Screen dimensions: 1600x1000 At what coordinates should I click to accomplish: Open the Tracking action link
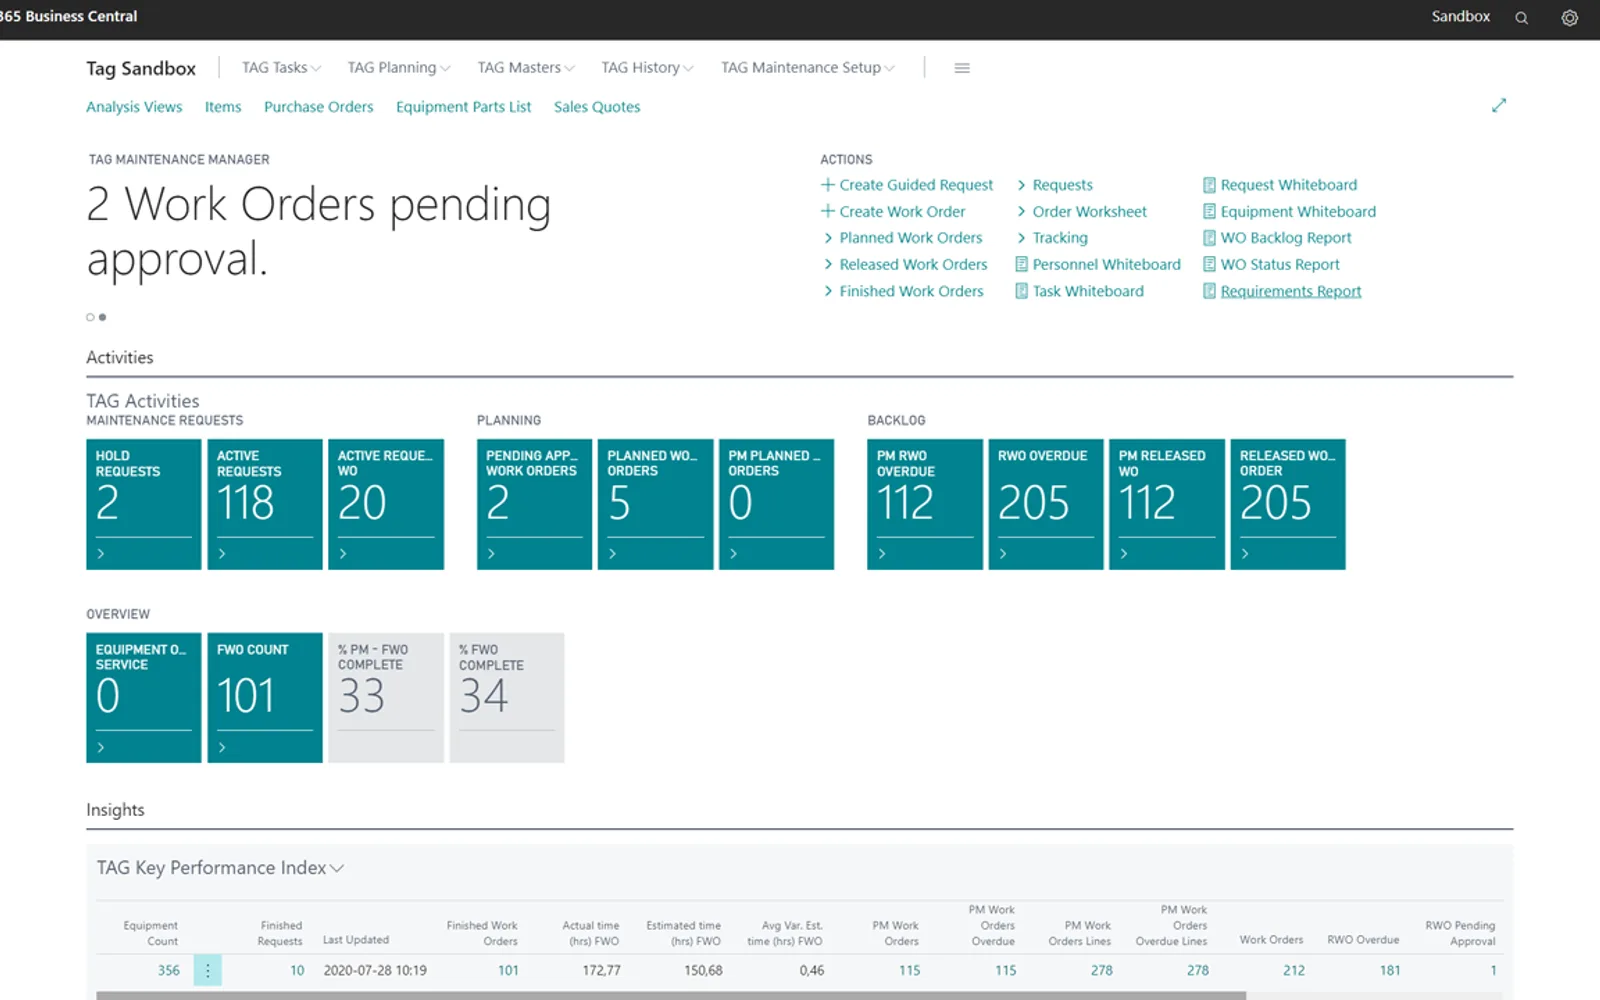tap(1060, 238)
